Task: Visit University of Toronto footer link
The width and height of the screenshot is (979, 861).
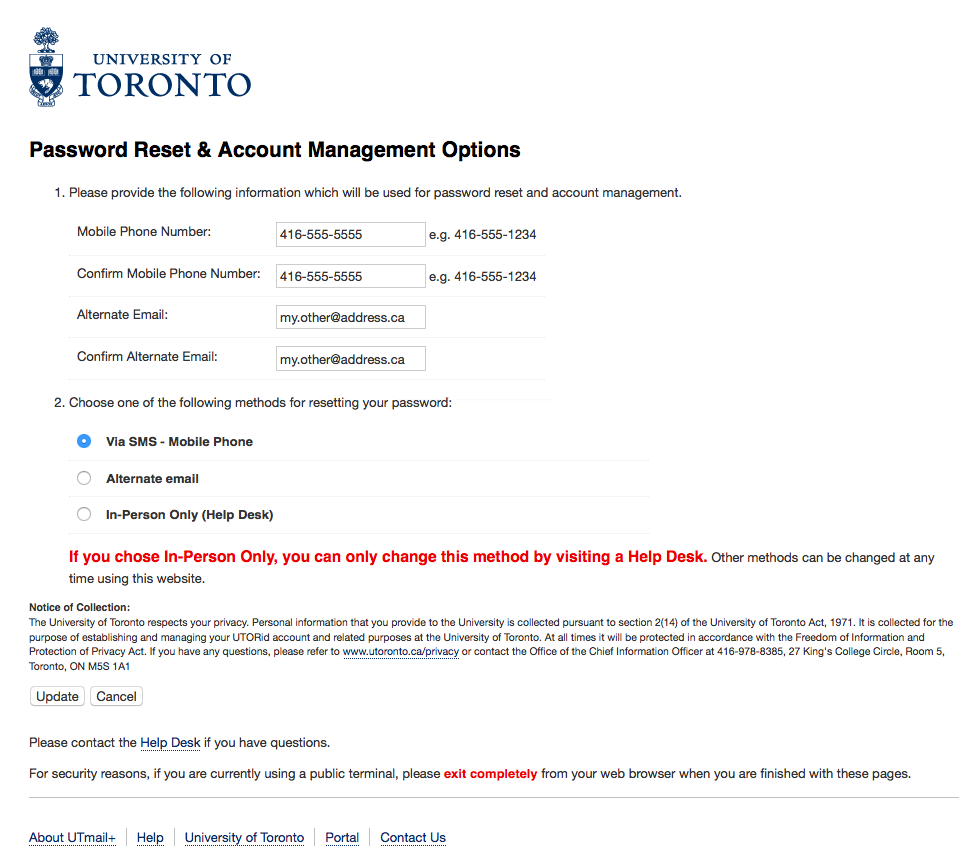Action: pyautogui.click(x=244, y=838)
